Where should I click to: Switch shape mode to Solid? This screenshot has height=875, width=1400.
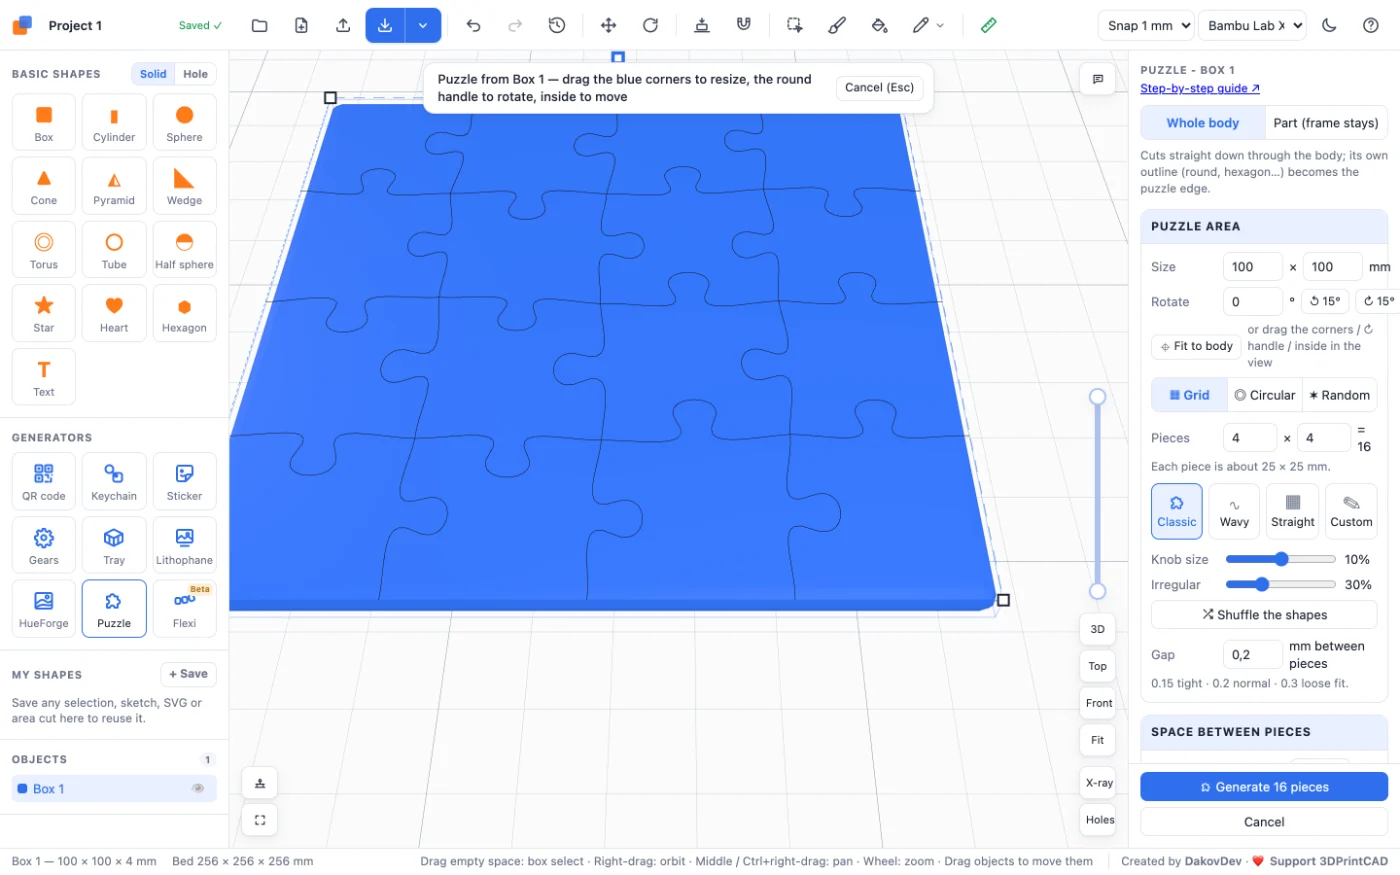[153, 74]
